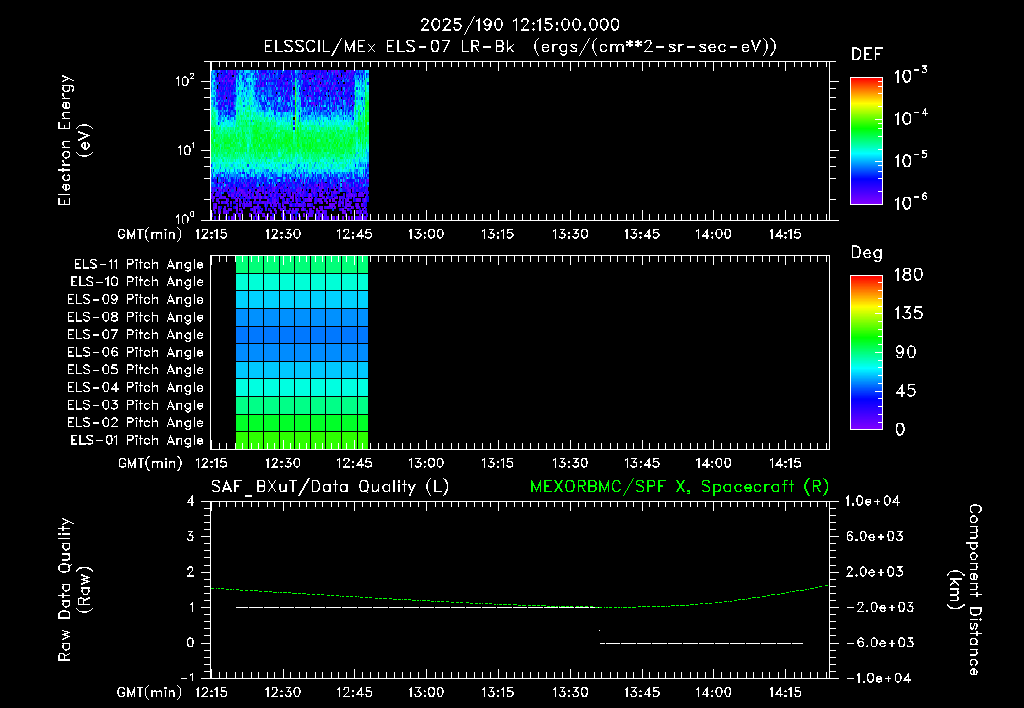Click the 10^-3 value on the DEF scale
The height and width of the screenshot is (708, 1024).
tap(910, 74)
